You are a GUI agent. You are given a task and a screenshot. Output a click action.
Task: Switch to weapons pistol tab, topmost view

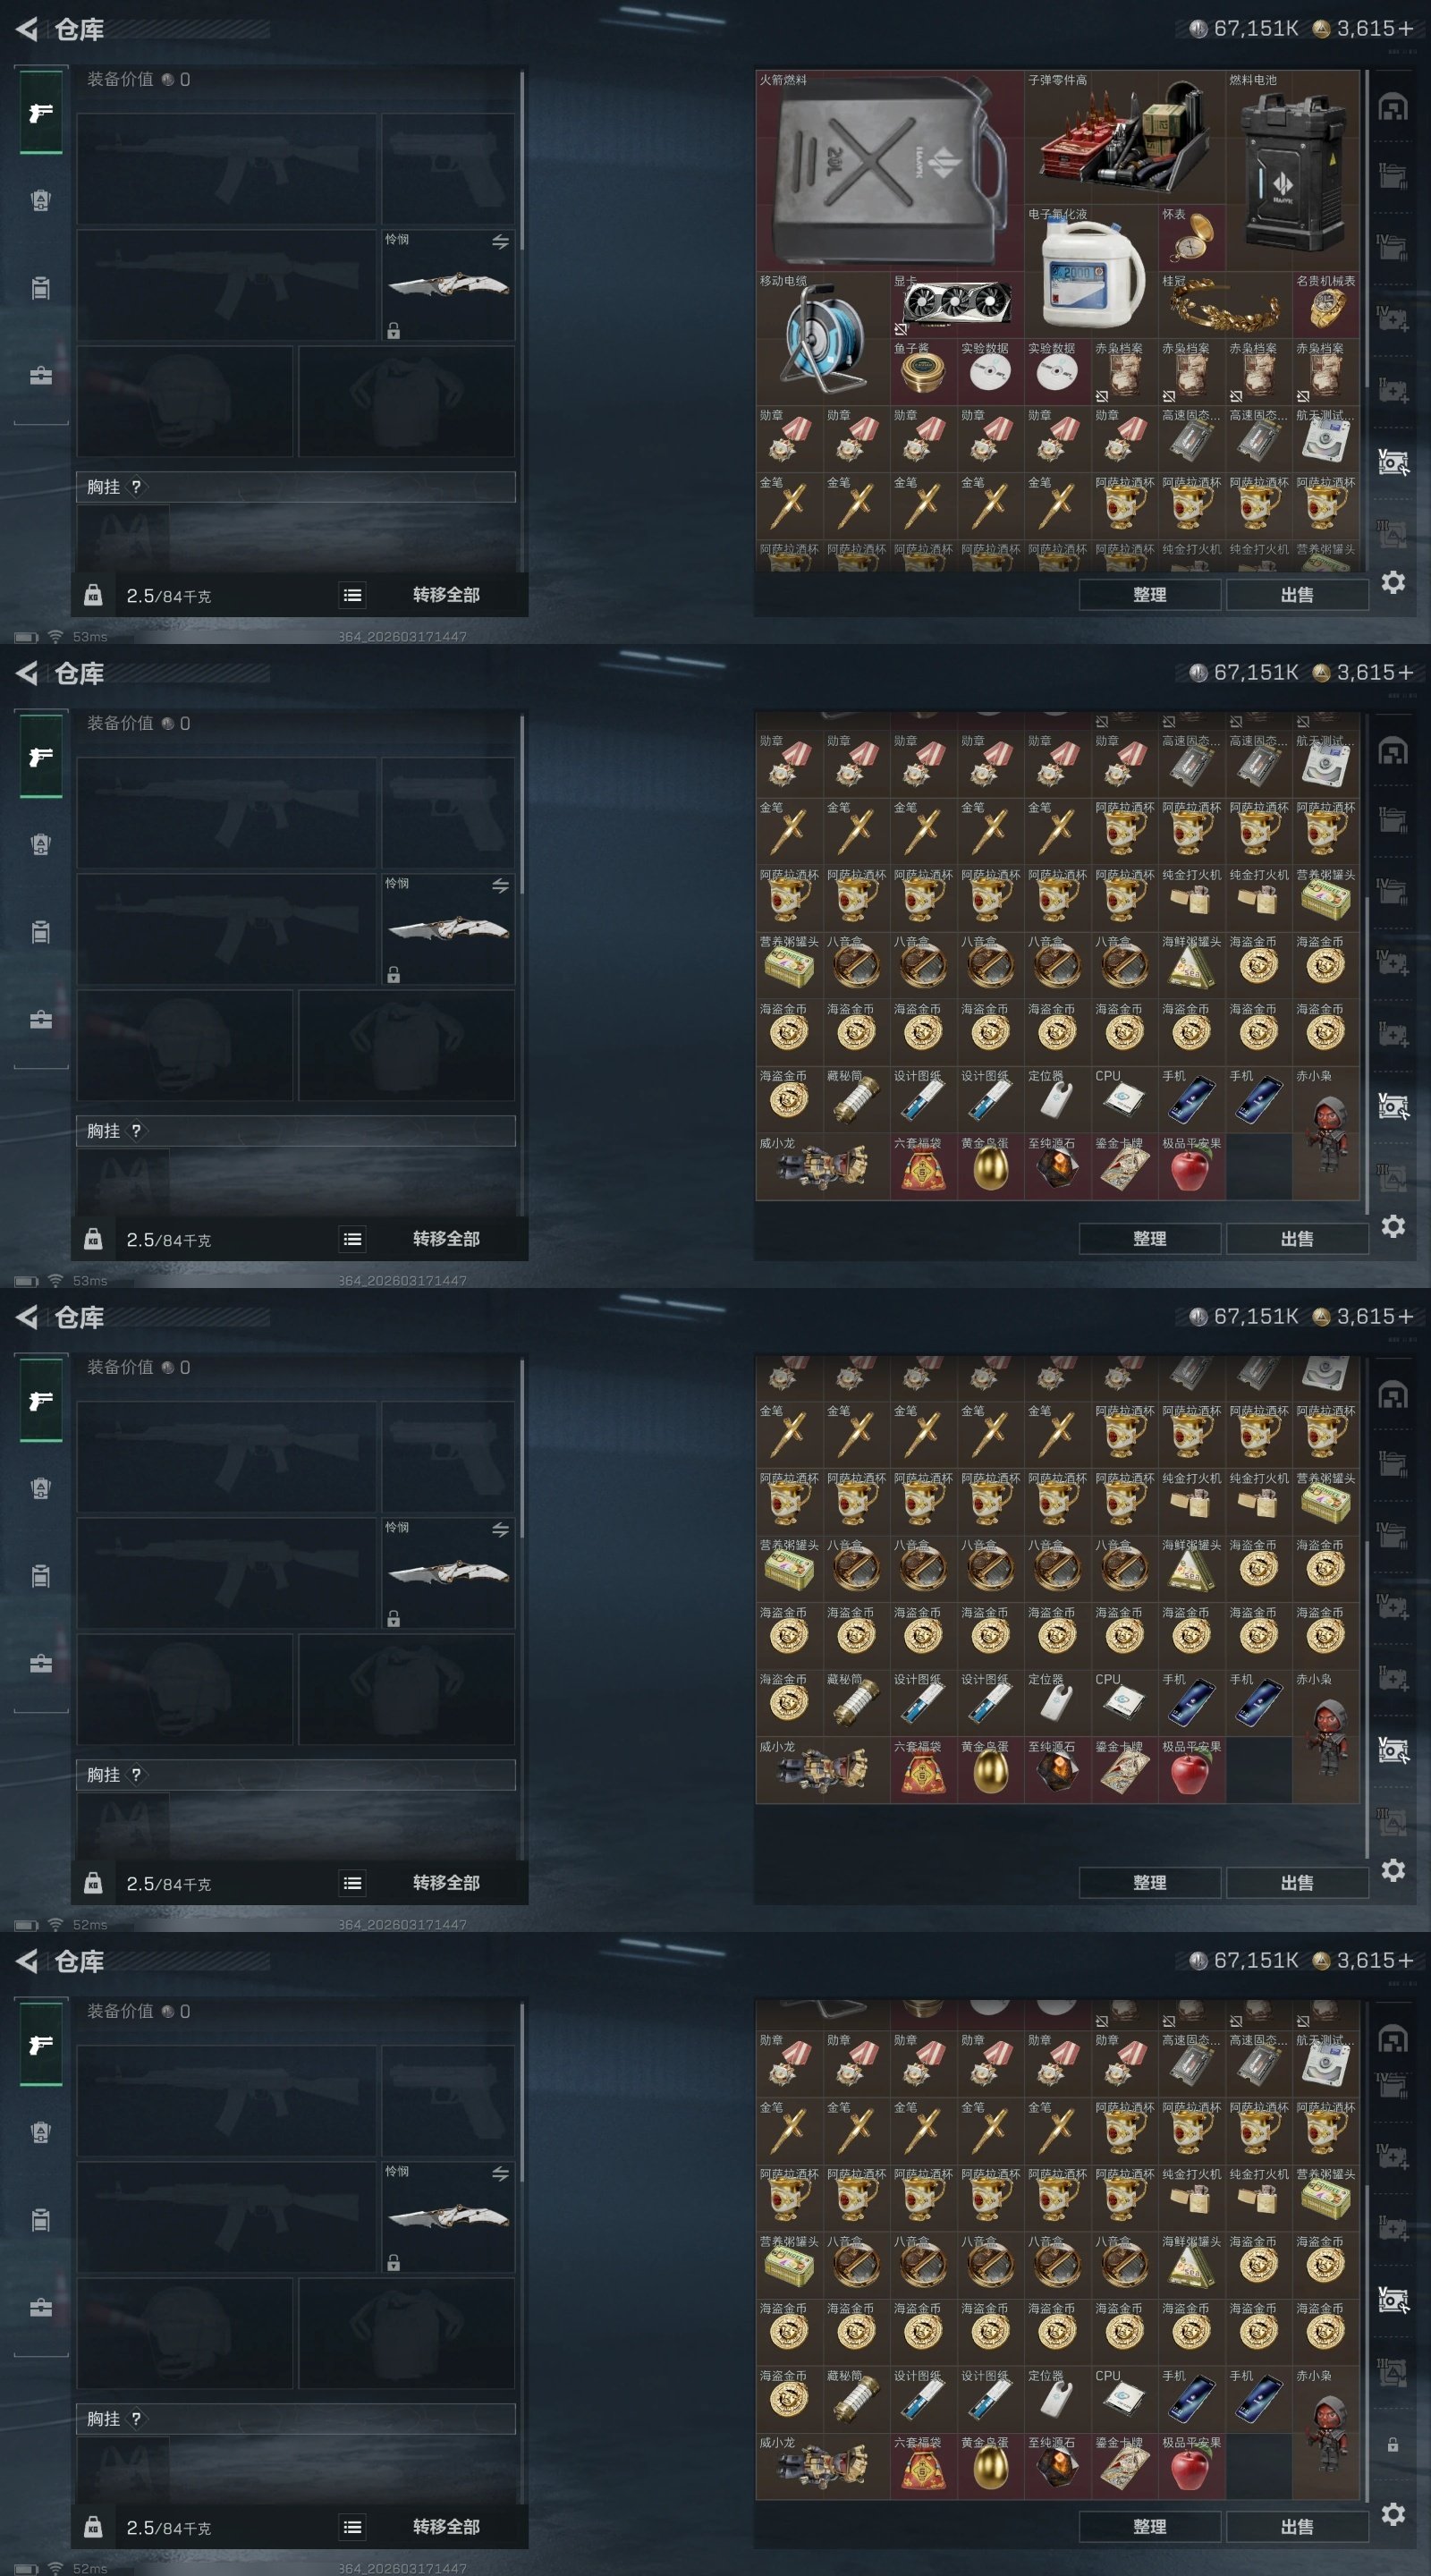pyautogui.click(x=41, y=112)
